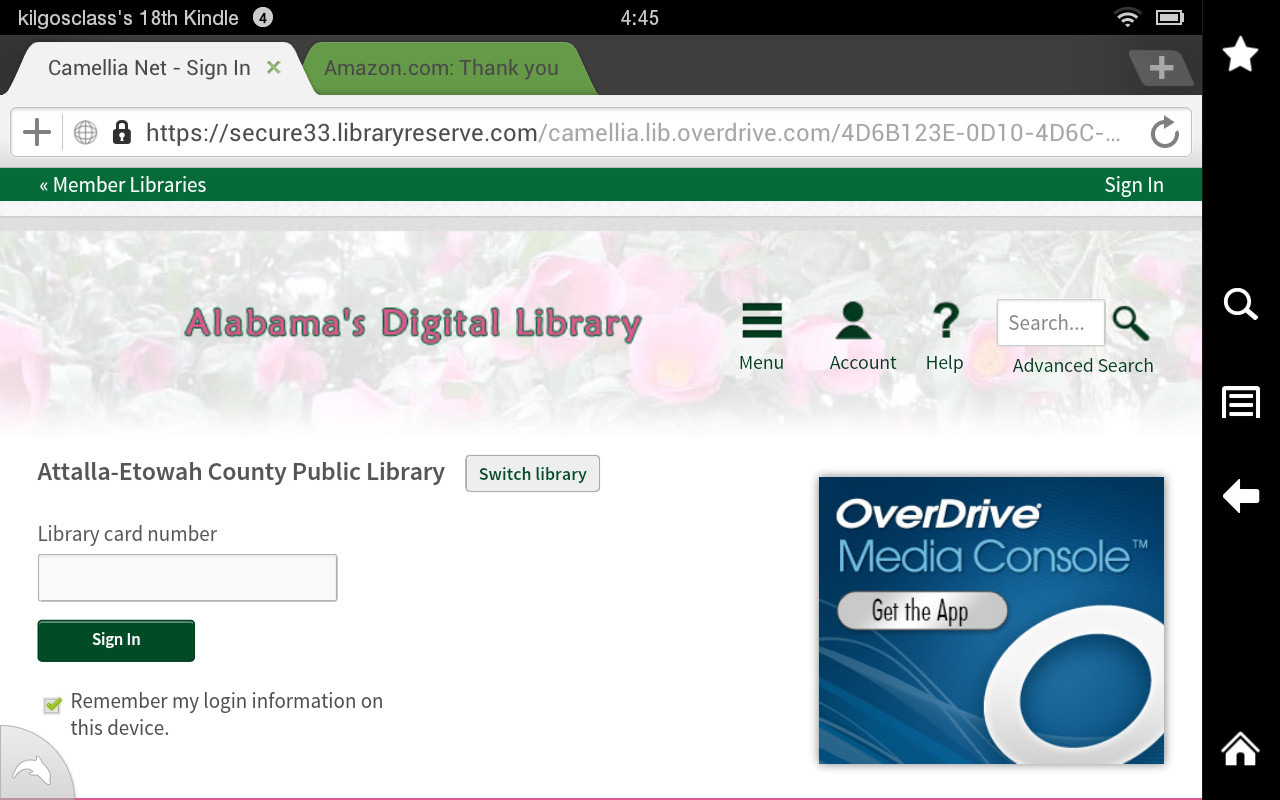Screen dimensions: 1280x800
Task: Open bookmarks via the star icon in sidebar
Action: pyautogui.click(x=1240, y=54)
